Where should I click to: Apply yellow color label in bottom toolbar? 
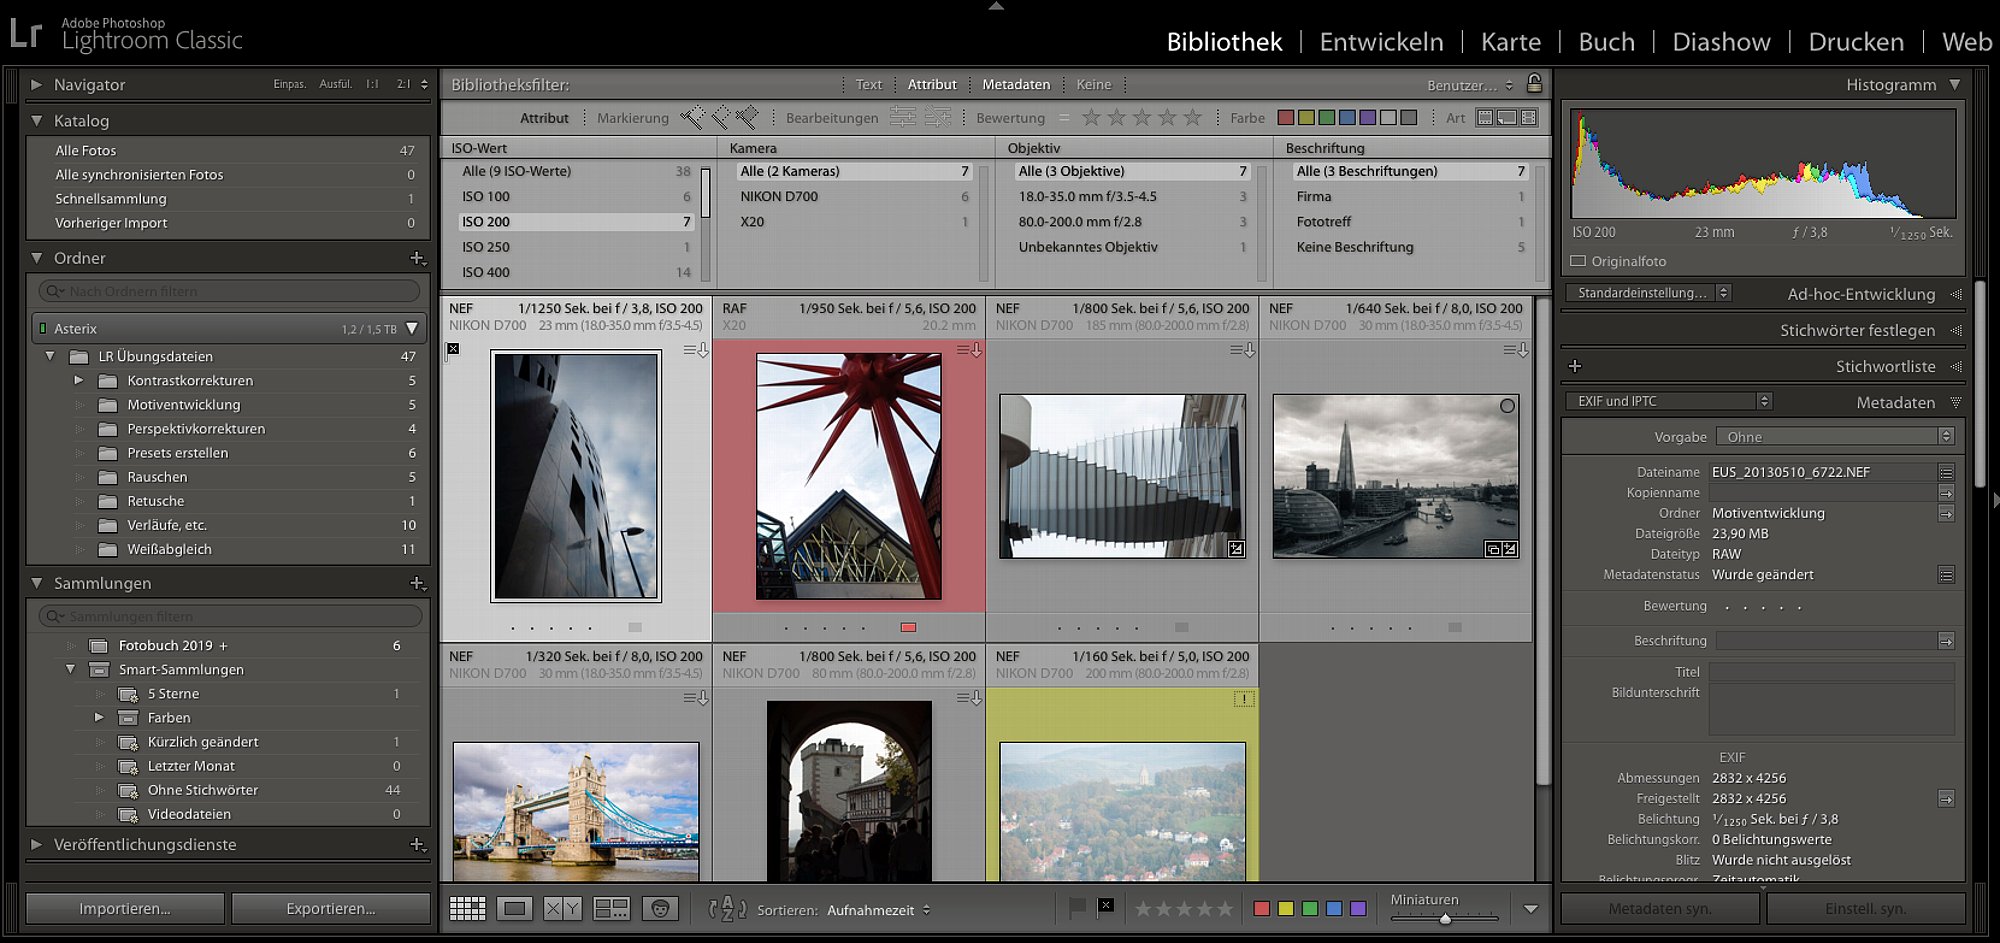click(x=1285, y=908)
